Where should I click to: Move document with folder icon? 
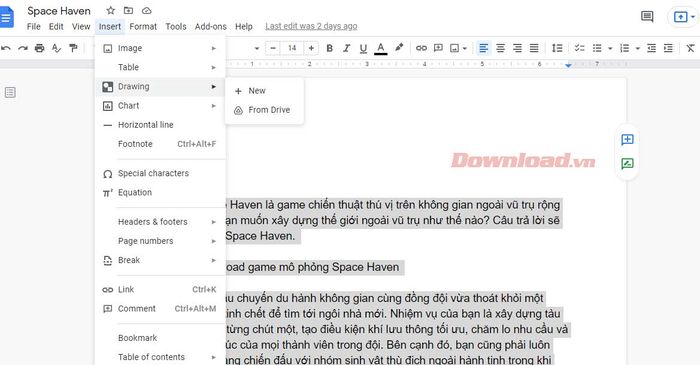(129, 10)
